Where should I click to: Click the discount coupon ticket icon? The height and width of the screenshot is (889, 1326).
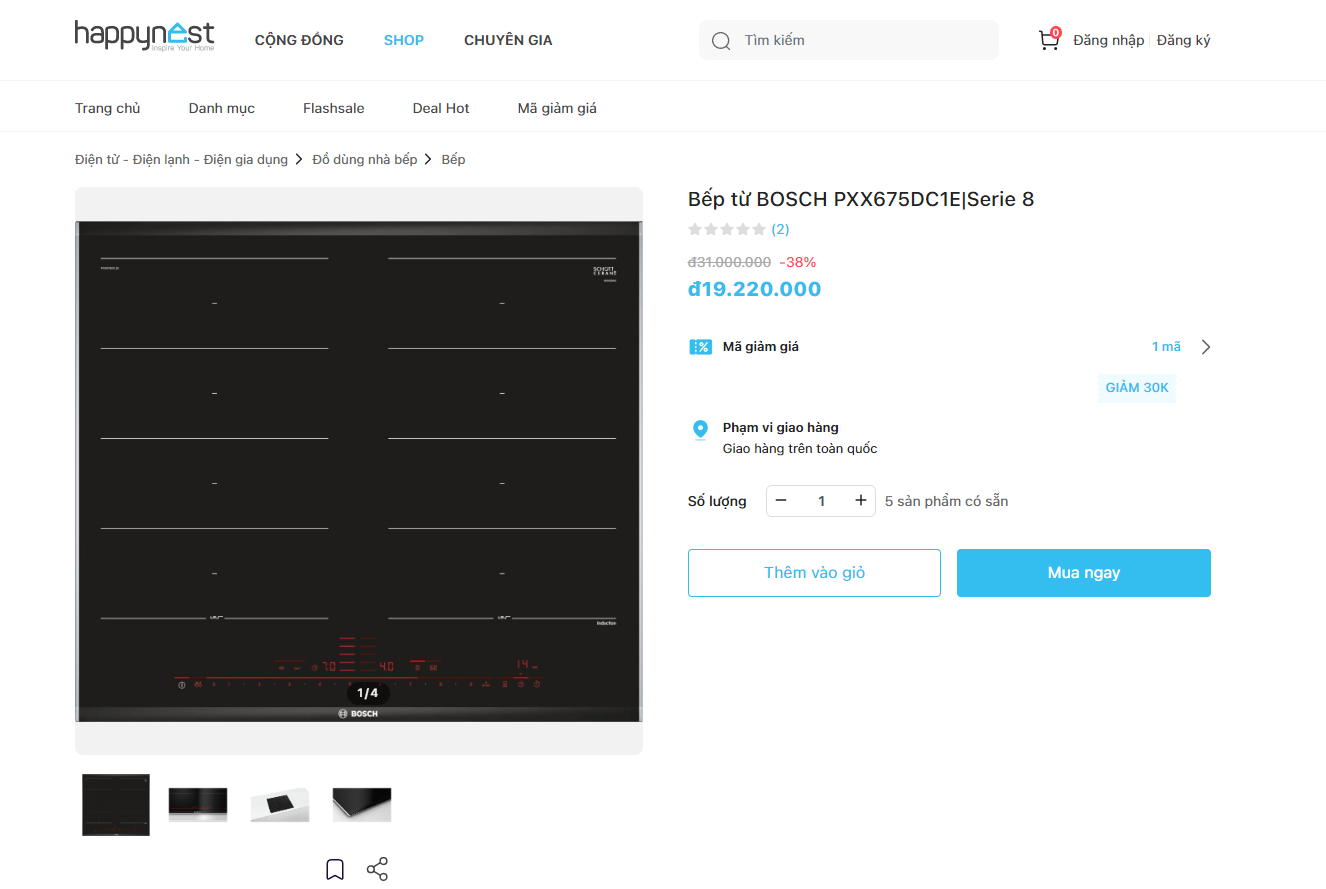pos(700,347)
